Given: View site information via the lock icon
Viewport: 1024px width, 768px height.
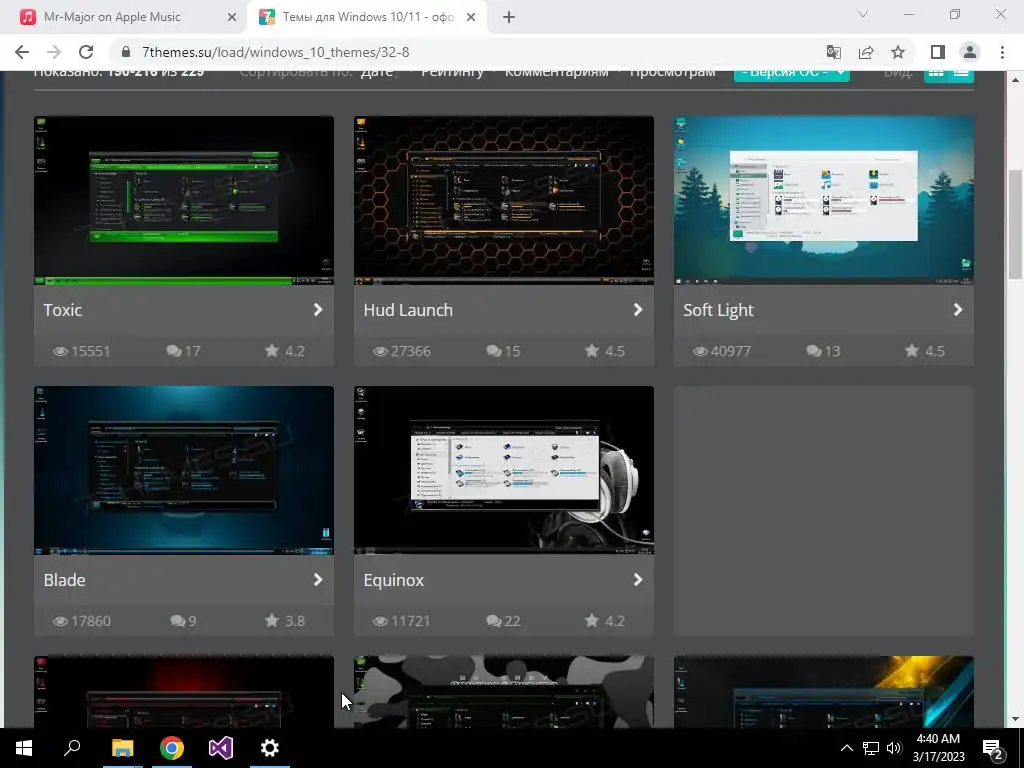Looking at the screenshot, I should pos(126,52).
